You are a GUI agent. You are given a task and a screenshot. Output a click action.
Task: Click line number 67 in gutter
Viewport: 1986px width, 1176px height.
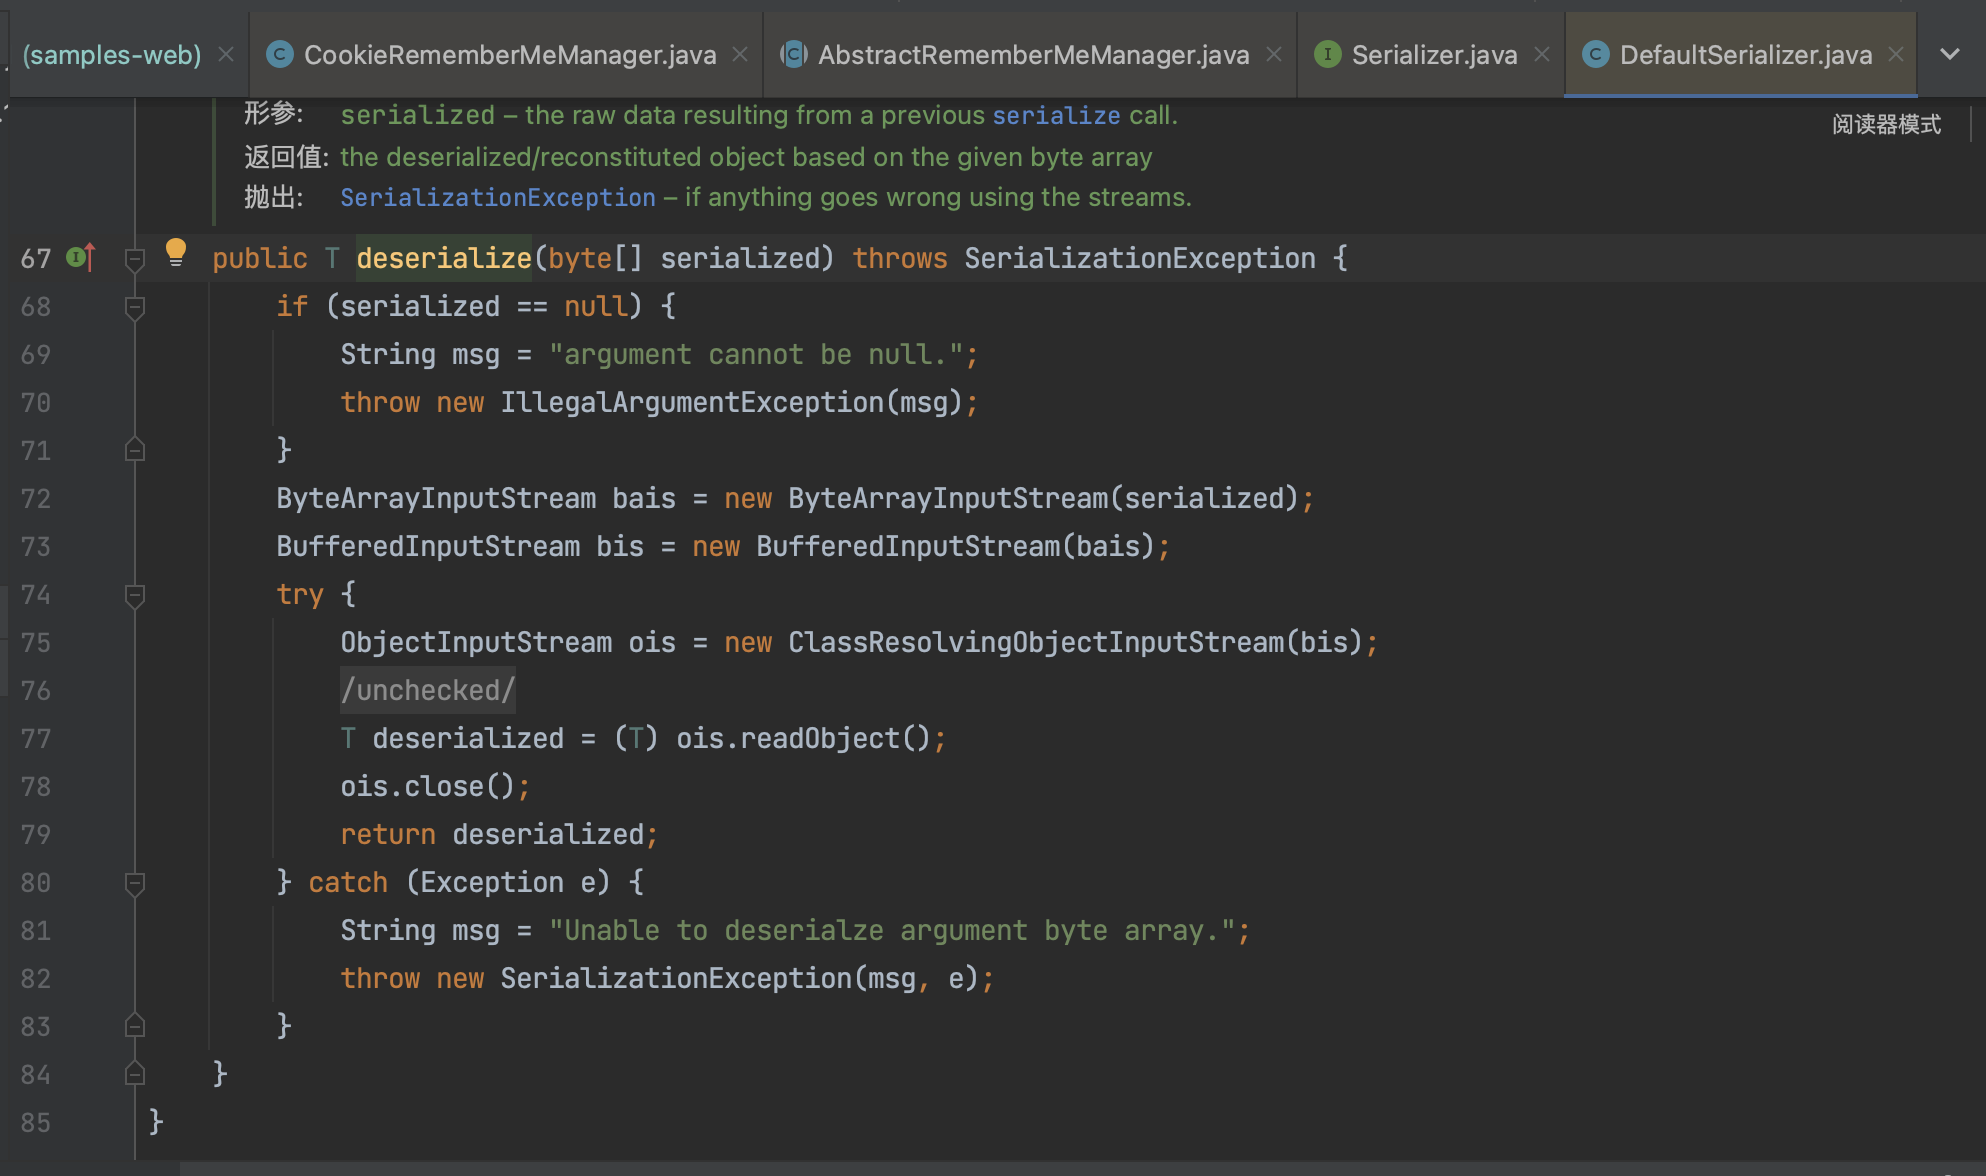click(36, 258)
